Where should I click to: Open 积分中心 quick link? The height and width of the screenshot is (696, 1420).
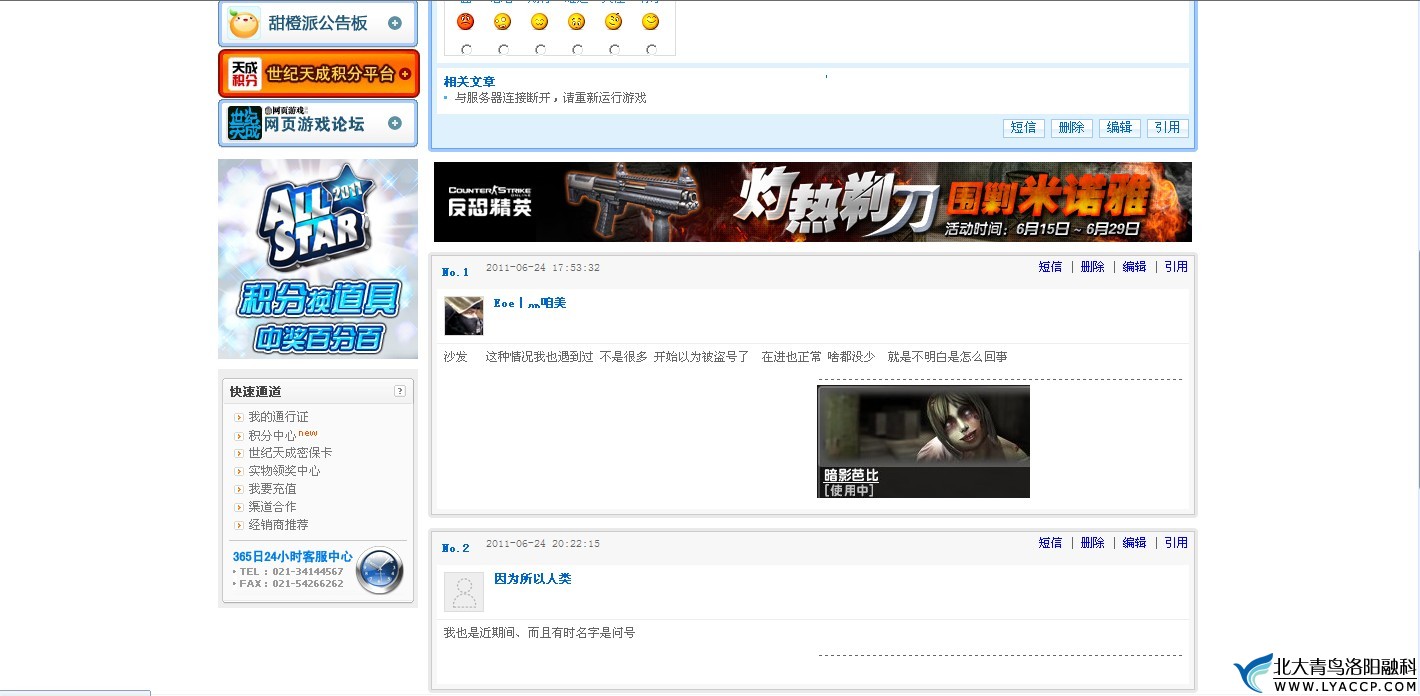coord(272,436)
